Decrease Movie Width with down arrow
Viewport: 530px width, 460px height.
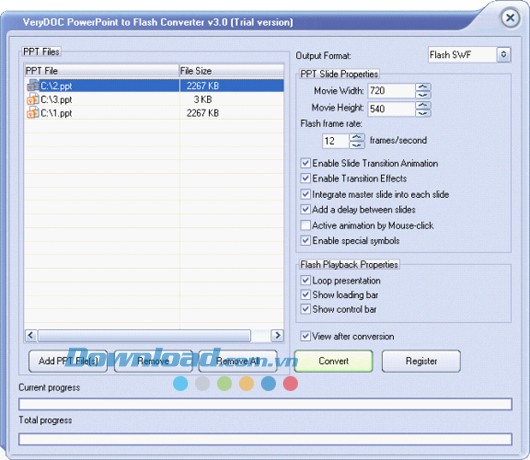click(423, 95)
